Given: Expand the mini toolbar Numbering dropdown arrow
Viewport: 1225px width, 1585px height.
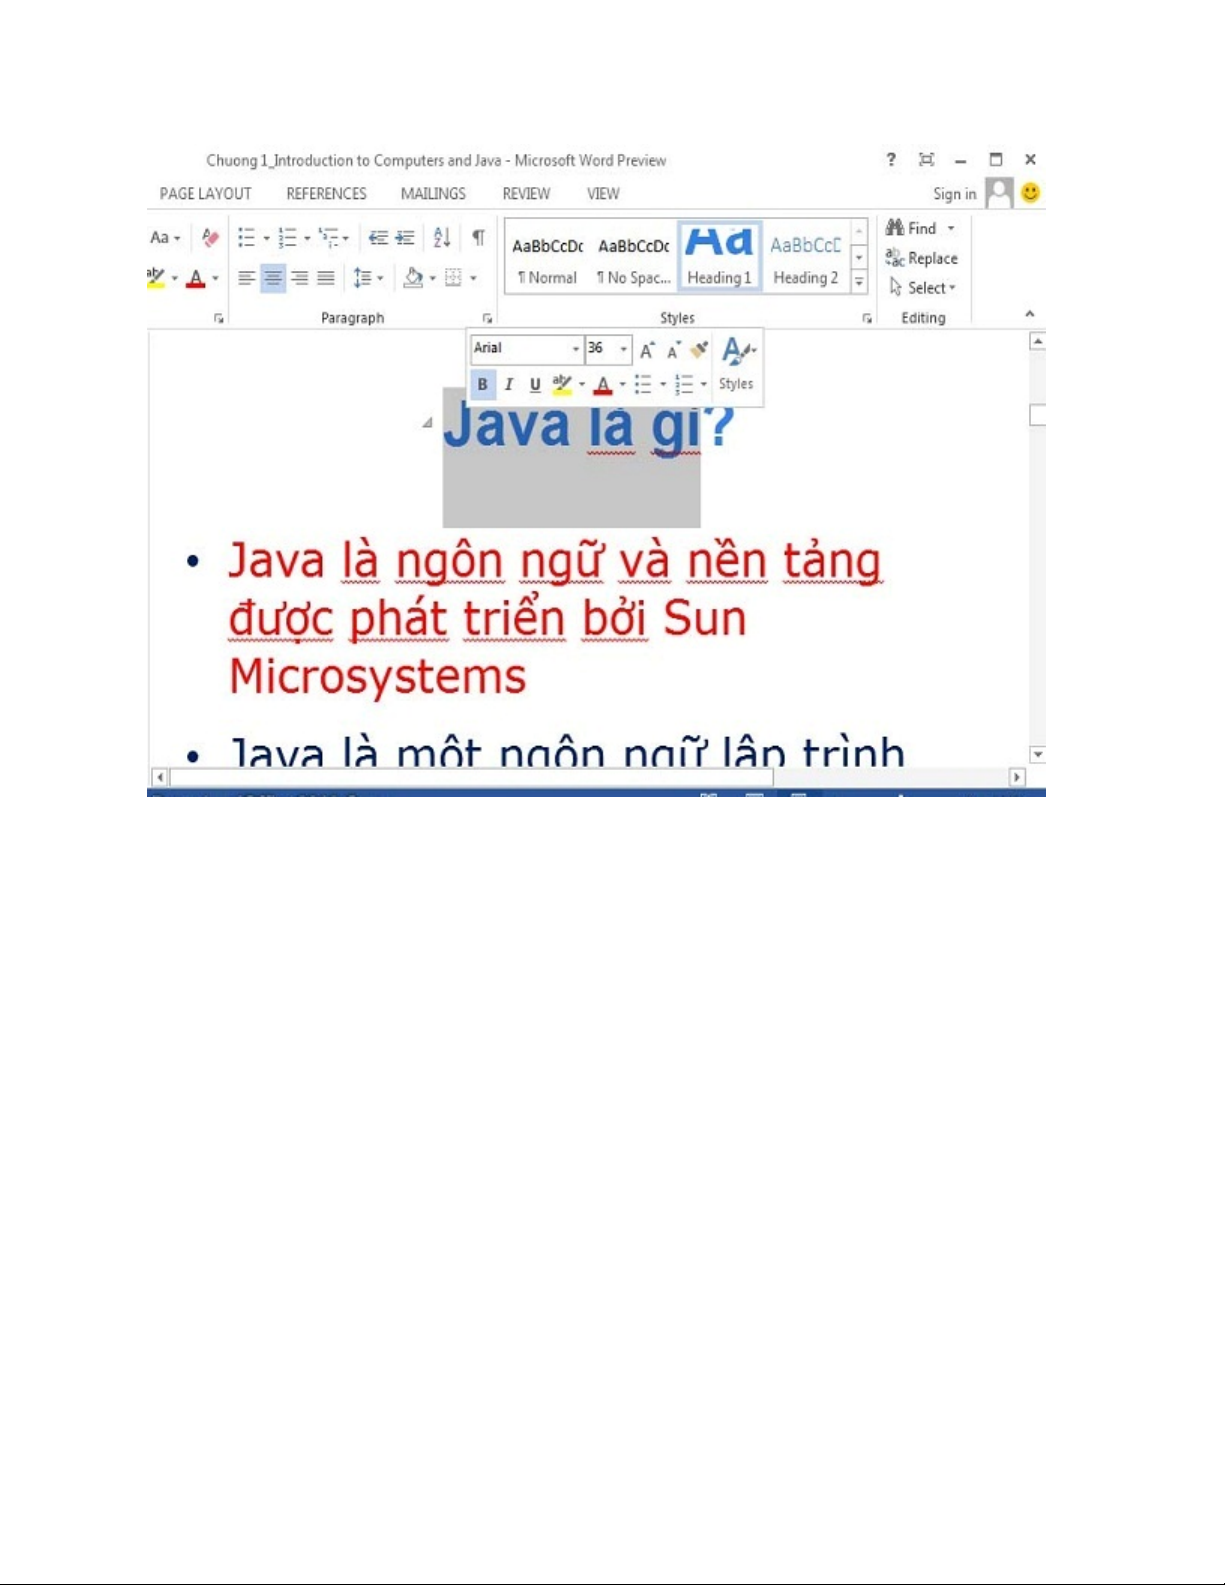Looking at the screenshot, I should pyautogui.click(x=704, y=384).
